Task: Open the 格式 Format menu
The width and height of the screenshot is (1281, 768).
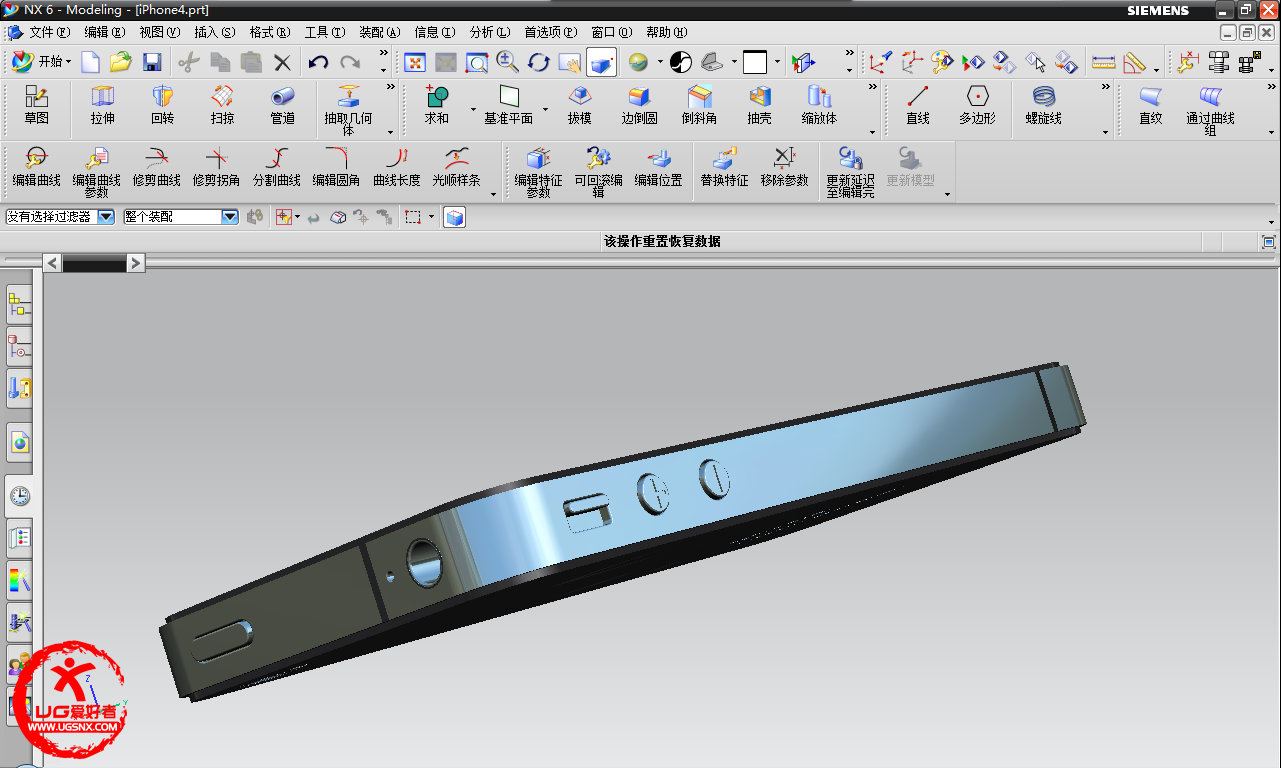Action: 270,32
